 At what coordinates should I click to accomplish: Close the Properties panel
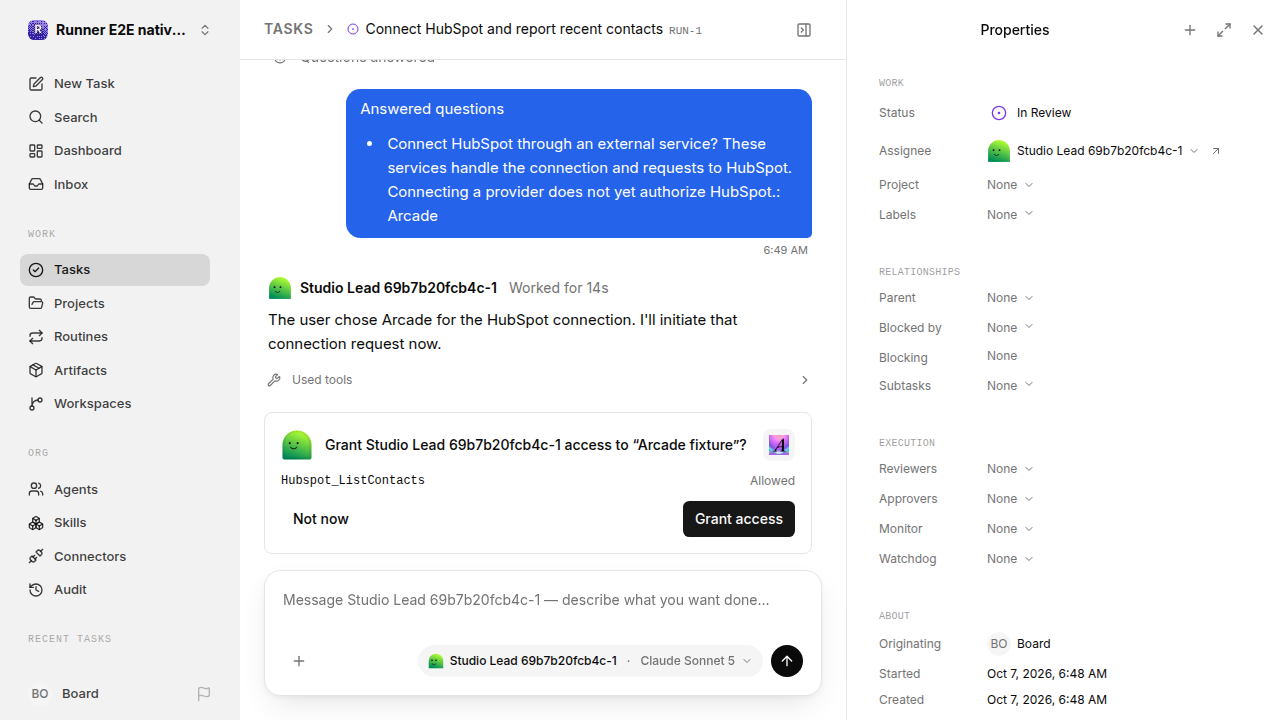pyautogui.click(x=1258, y=30)
